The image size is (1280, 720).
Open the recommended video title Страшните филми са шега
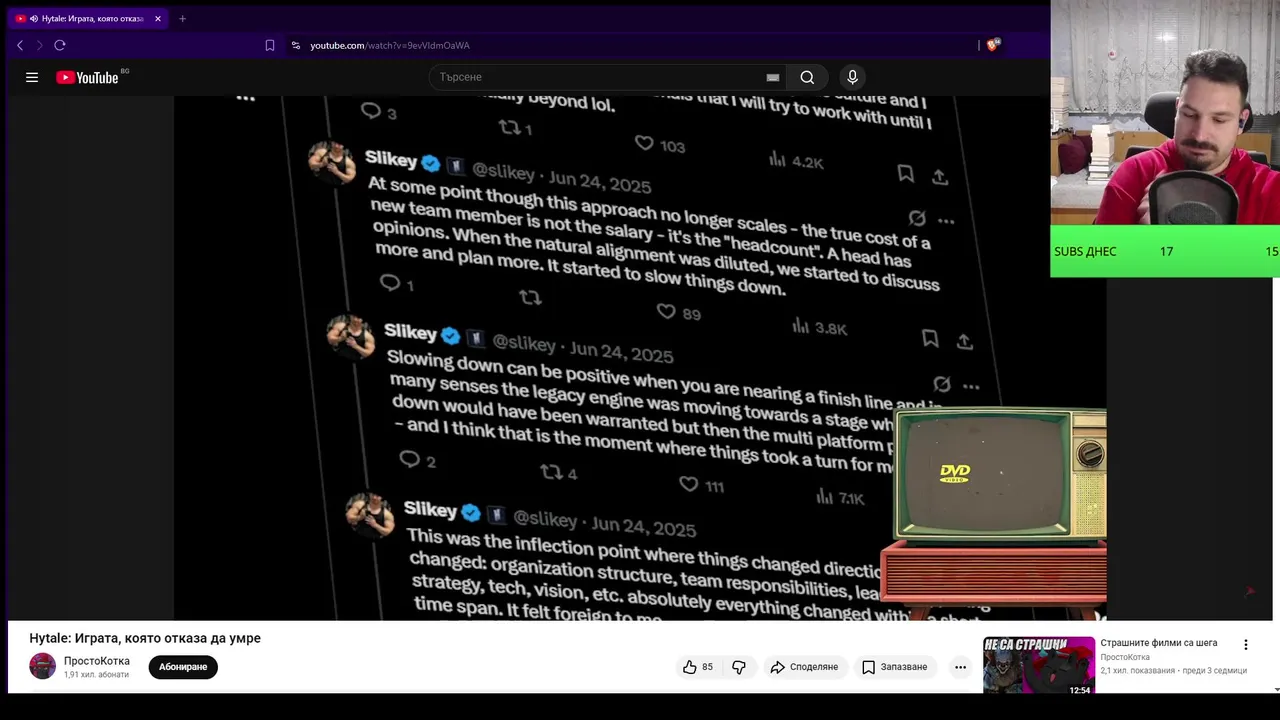point(1159,643)
